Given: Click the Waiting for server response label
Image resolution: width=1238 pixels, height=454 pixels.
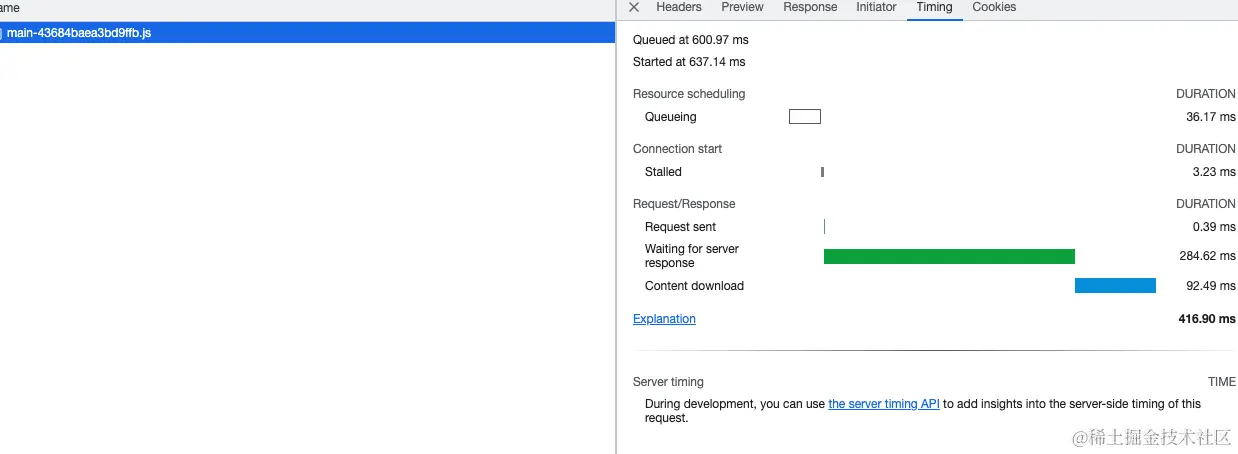Looking at the screenshot, I should [692, 256].
